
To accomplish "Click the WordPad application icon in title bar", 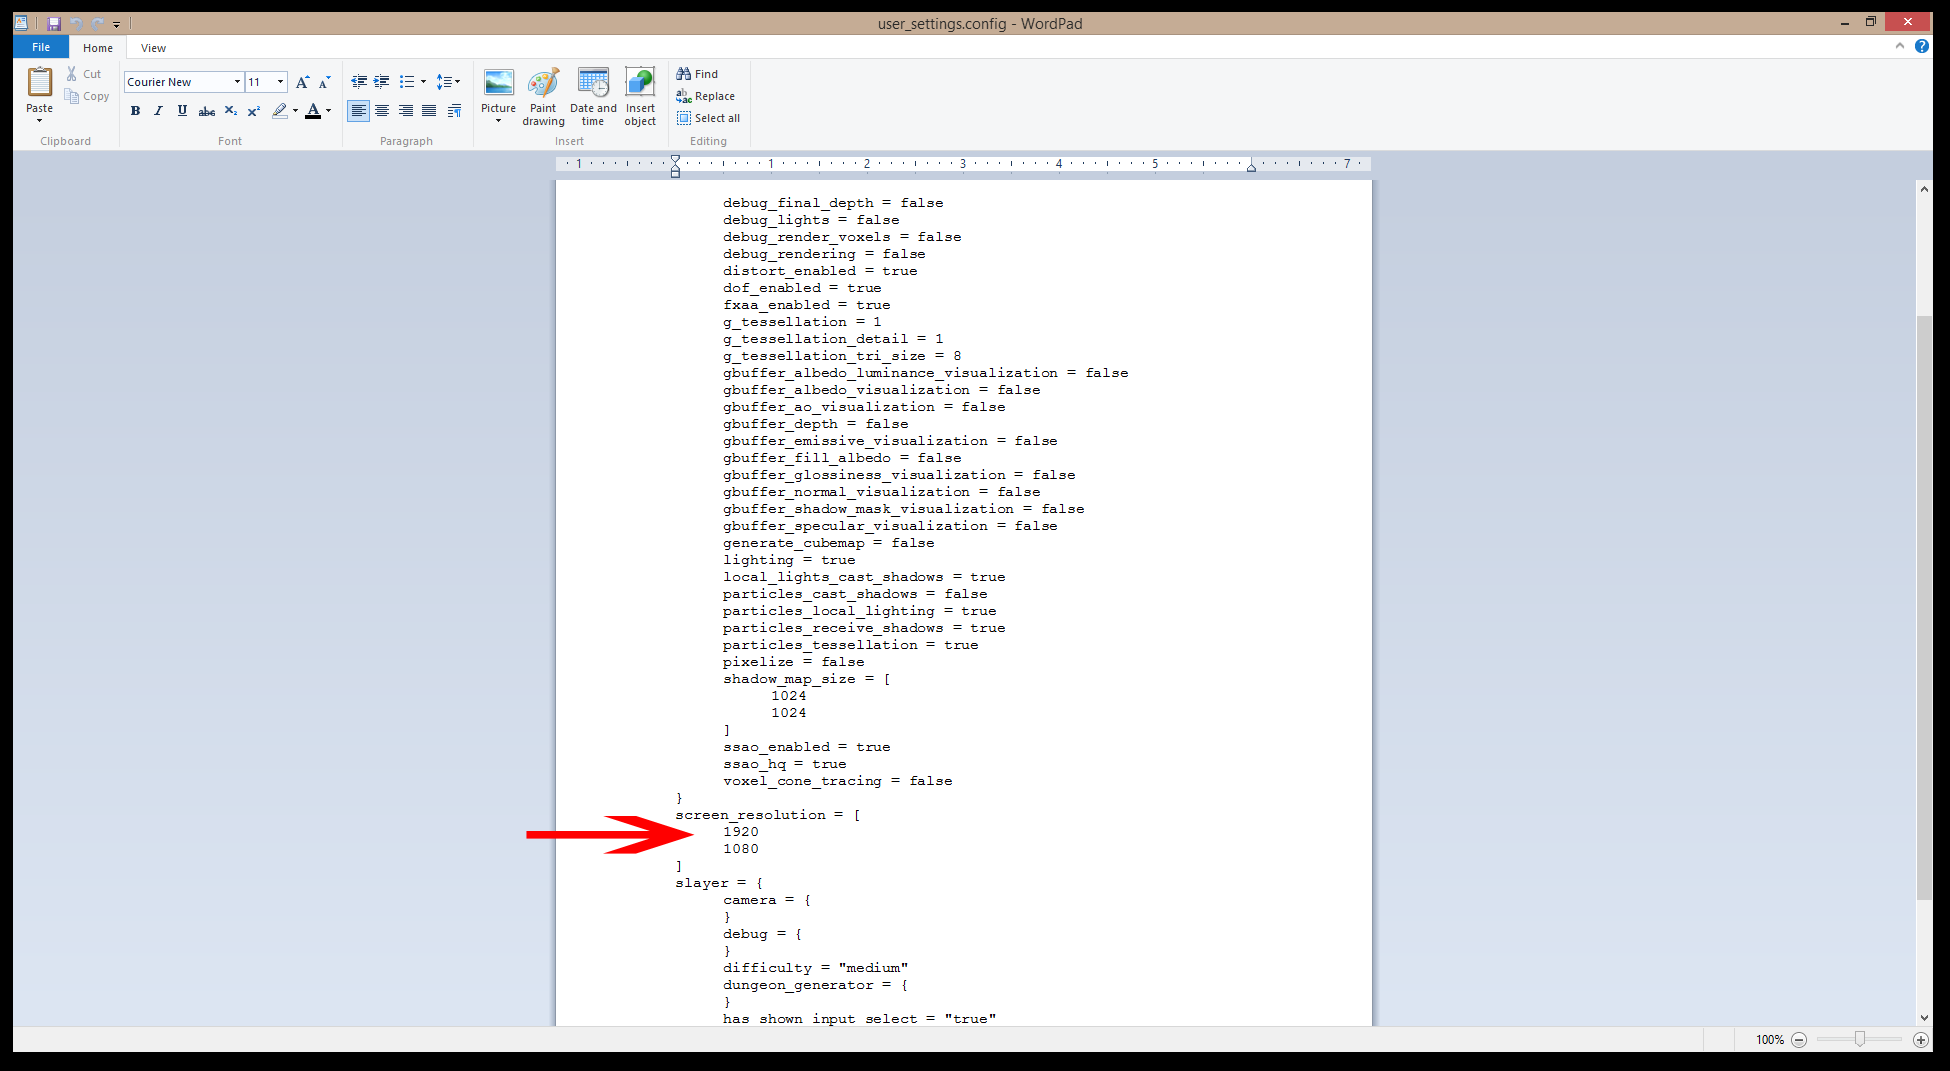I will [x=21, y=23].
